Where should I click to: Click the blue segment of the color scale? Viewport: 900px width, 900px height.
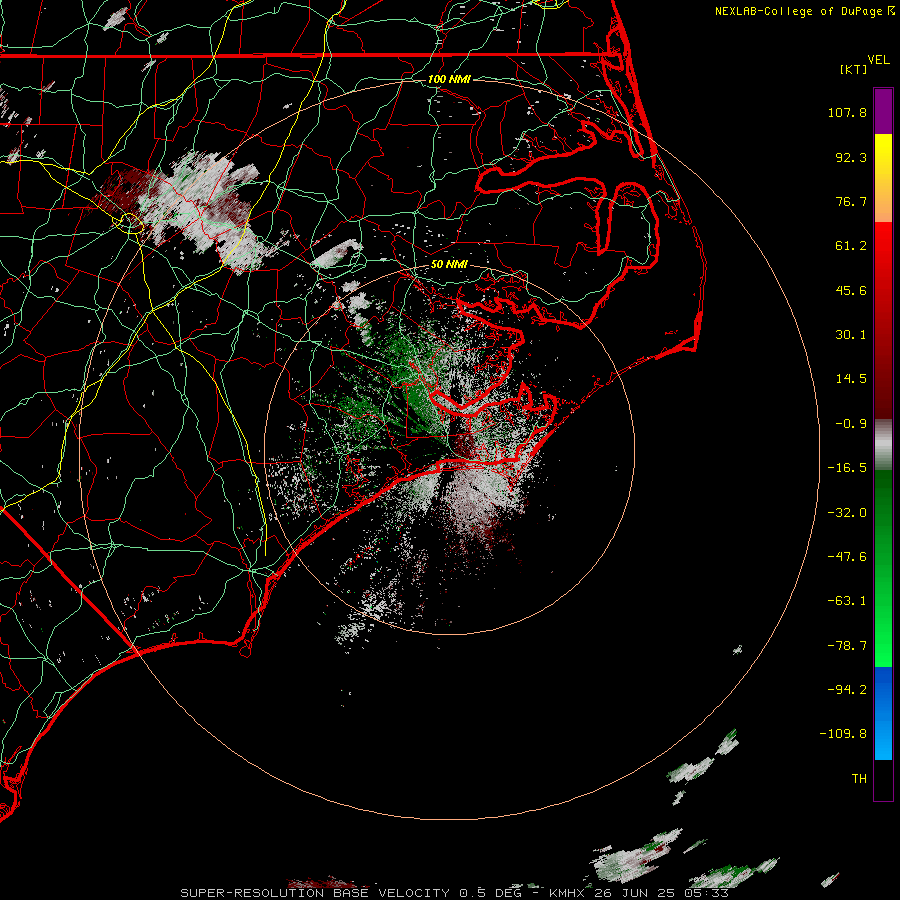883,713
